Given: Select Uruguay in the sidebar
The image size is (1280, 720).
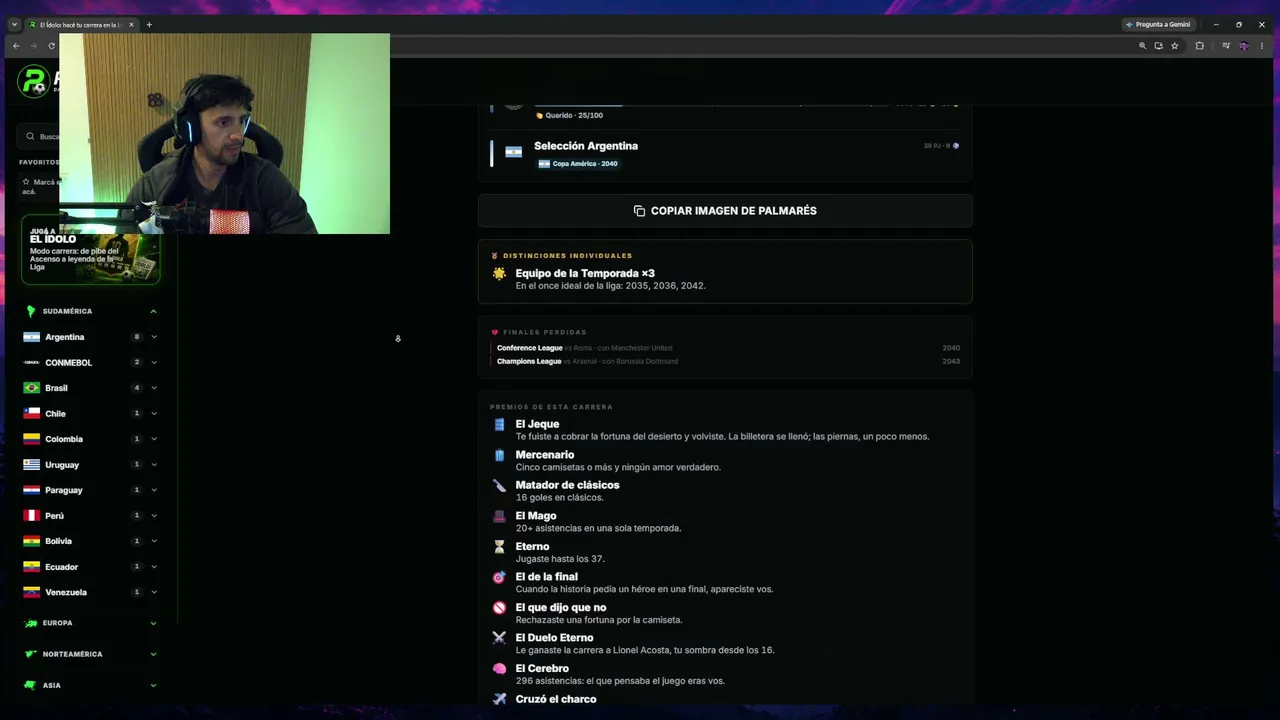Looking at the screenshot, I should (x=62, y=465).
